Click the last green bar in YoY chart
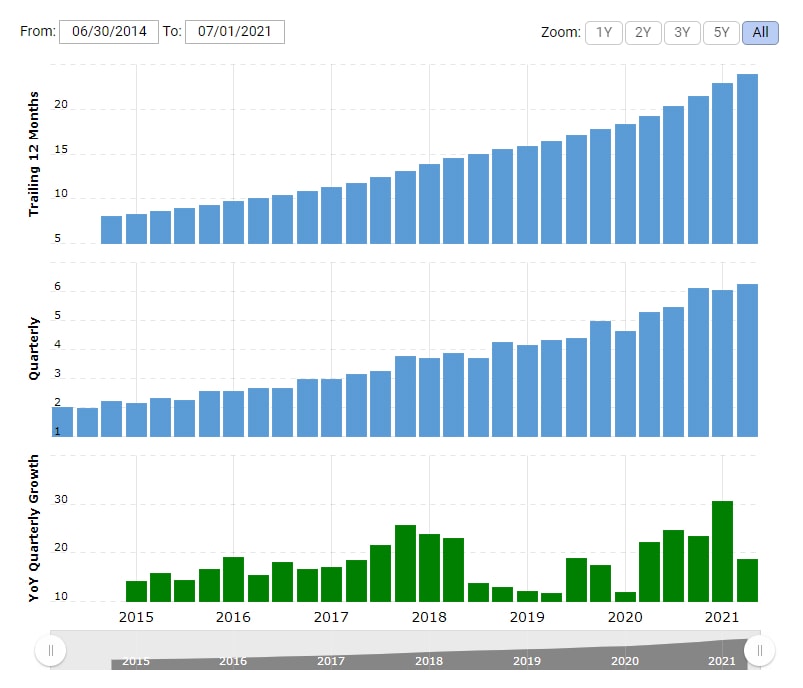Image resolution: width=803 pixels, height=688 pixels. click(x=747, y=580)
